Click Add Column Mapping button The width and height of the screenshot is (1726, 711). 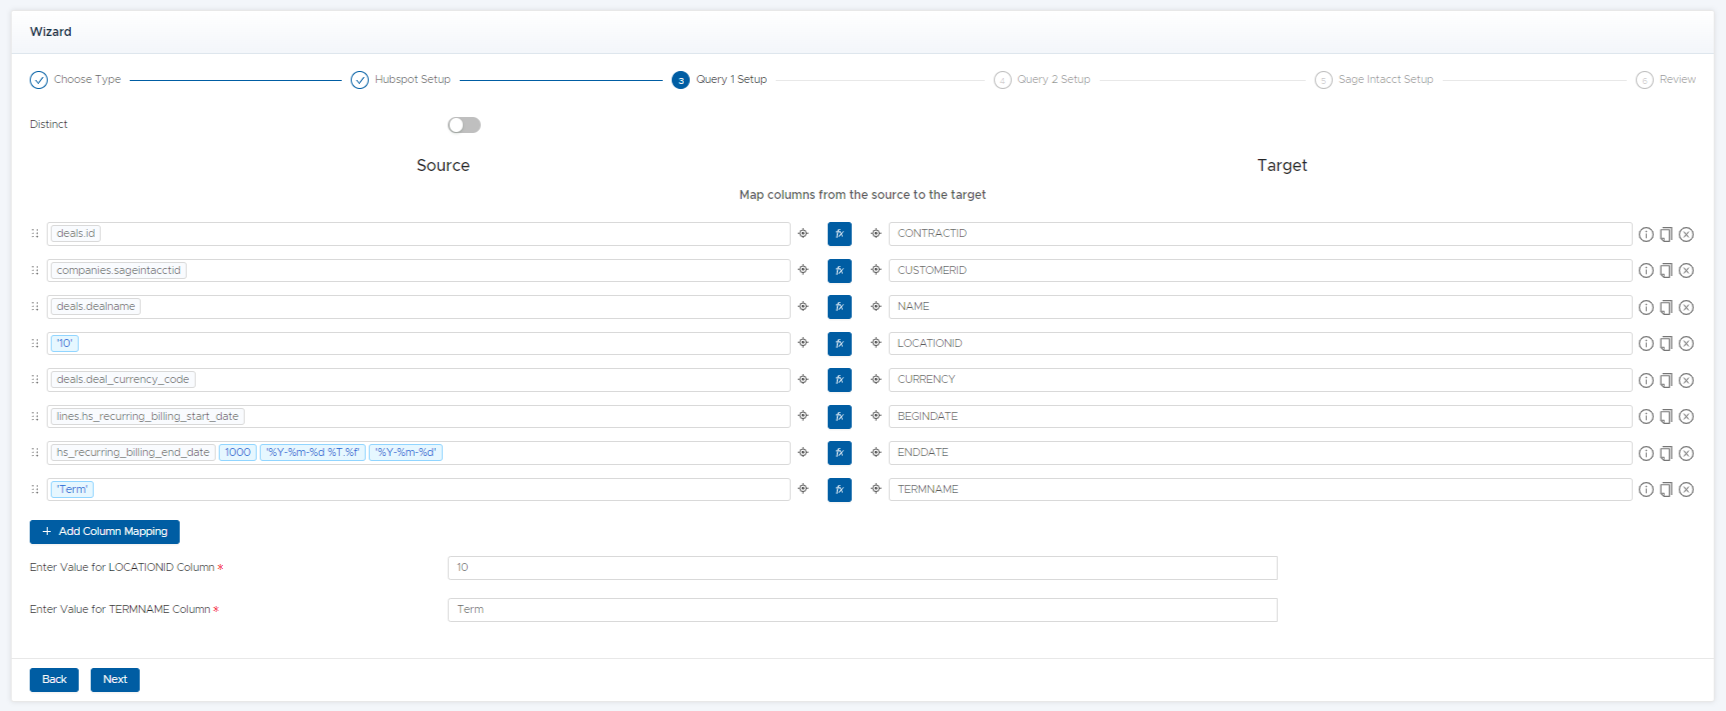(105, 532)
